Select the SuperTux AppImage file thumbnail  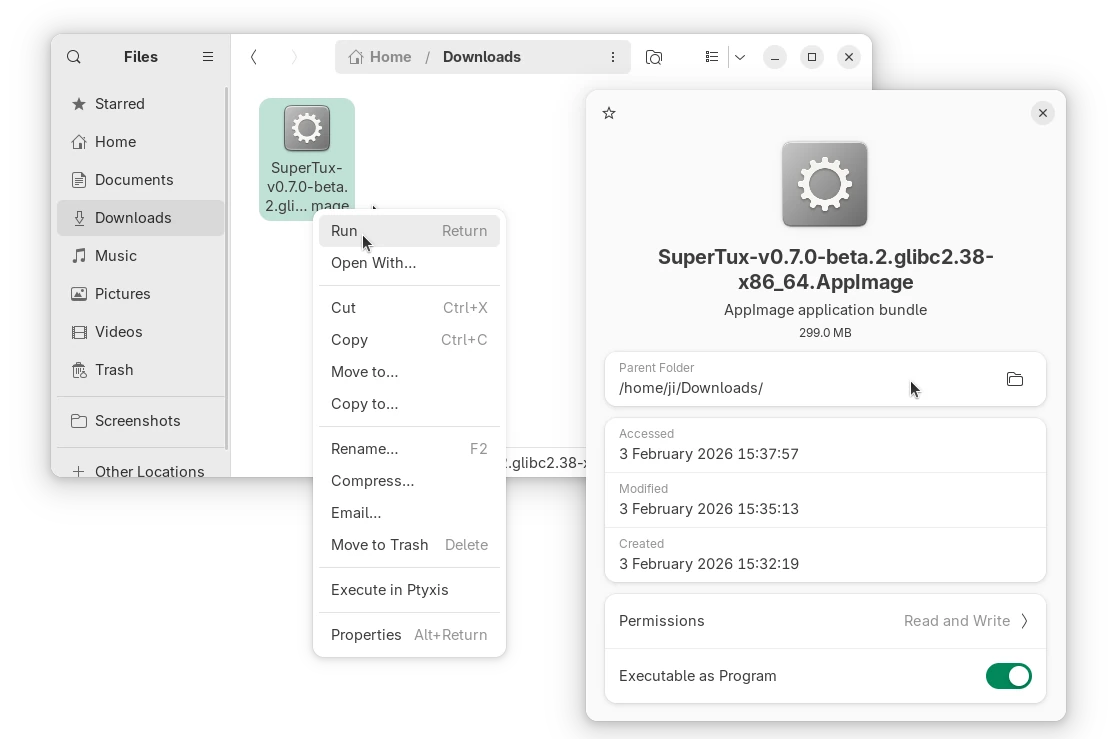point(307,129)
